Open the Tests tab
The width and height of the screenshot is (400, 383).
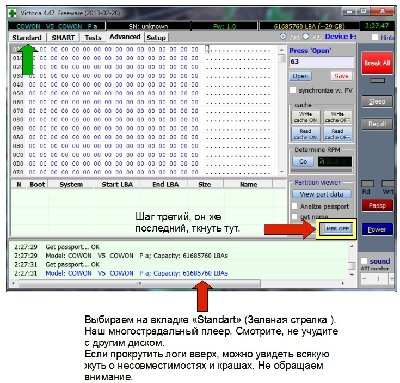click(93, 37)
